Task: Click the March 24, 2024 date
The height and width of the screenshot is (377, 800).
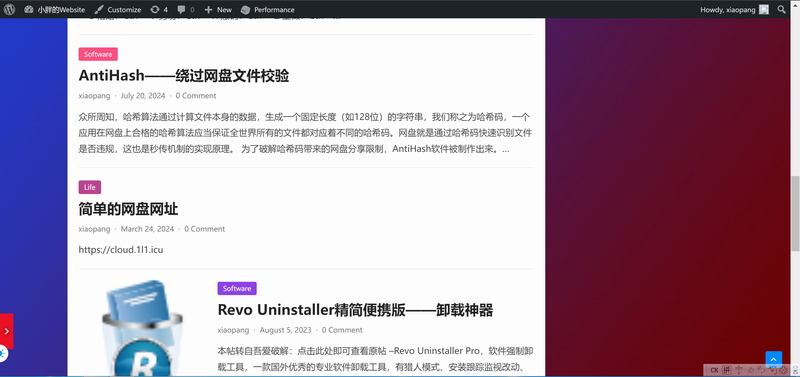Action: [x=147, y=229]
